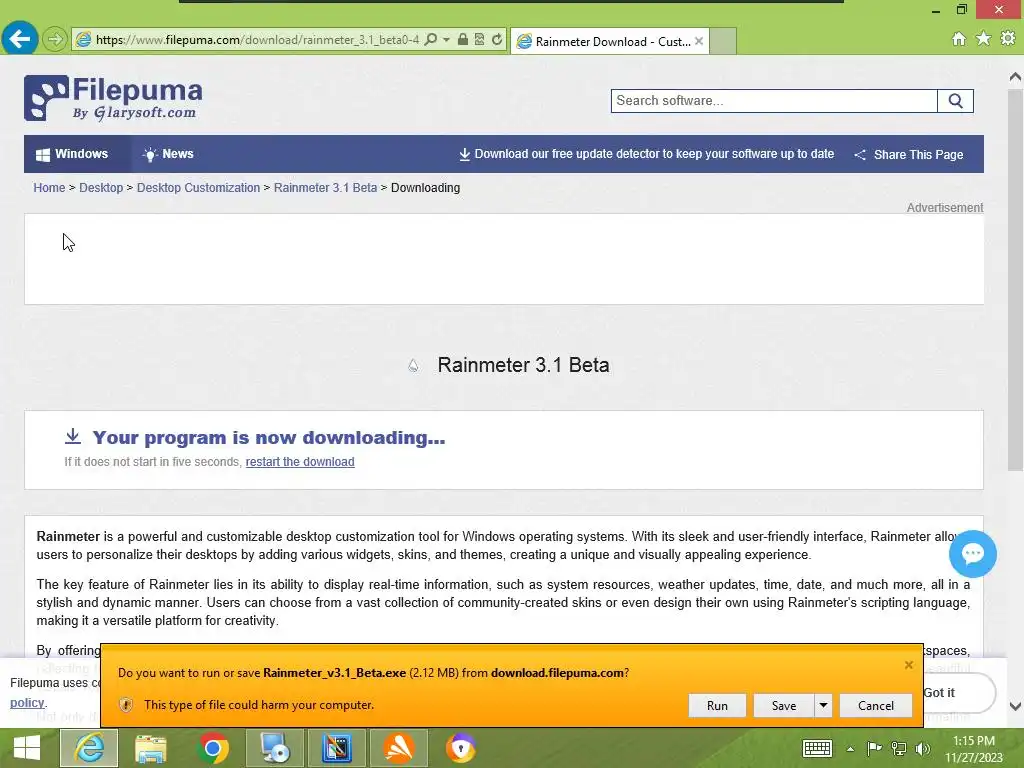Open a new blank tab
The height and width of the screenshot is (768, 1024).
[723, 41]
